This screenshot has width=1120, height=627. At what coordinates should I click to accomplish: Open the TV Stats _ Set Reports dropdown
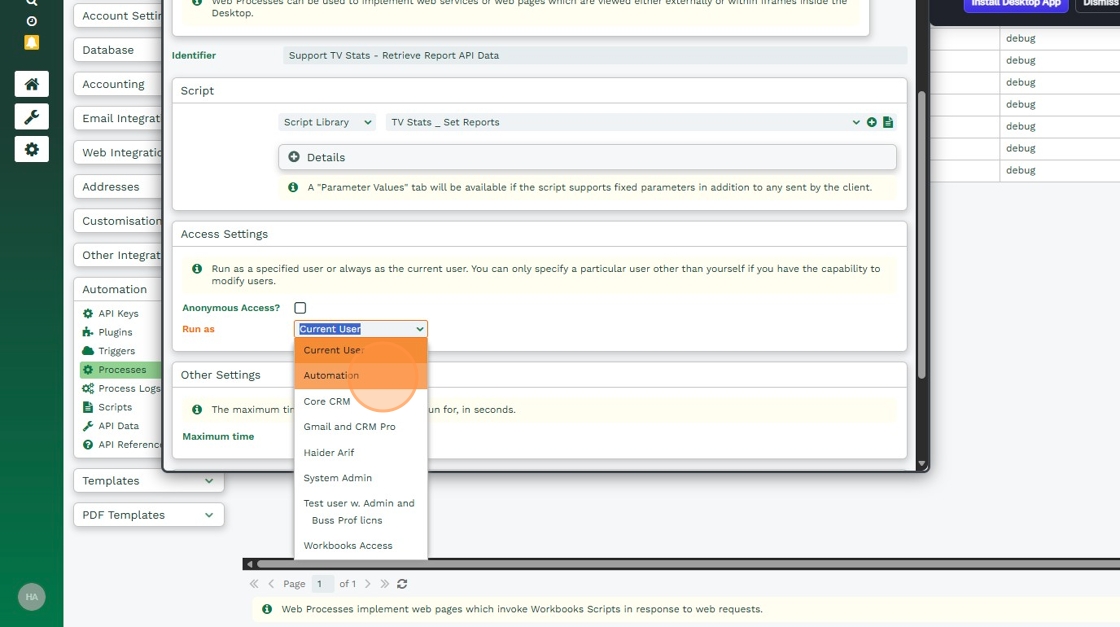pyautogui.click(x=624, y=122)
